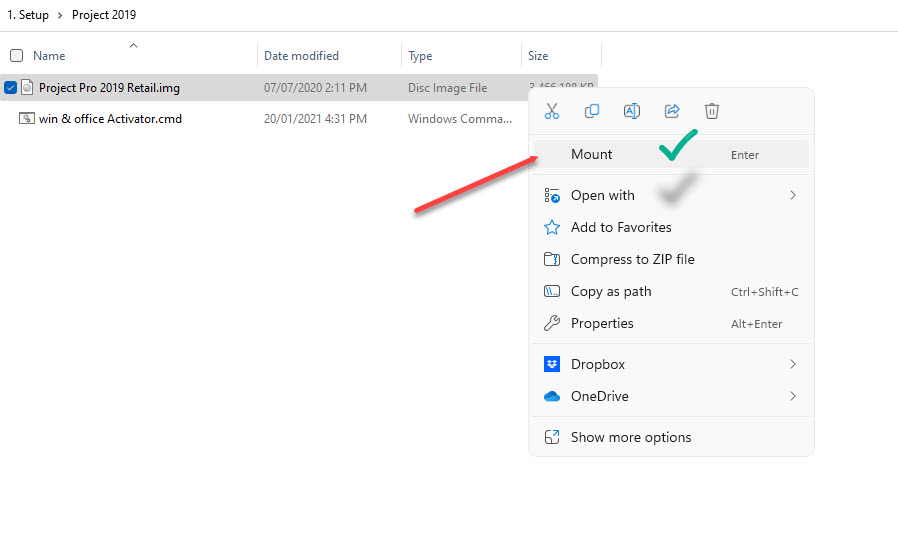The width and height of the screenshot is (898, 539).
Task: Click the Rename icon in context menu
Action: tap(632, 111)
